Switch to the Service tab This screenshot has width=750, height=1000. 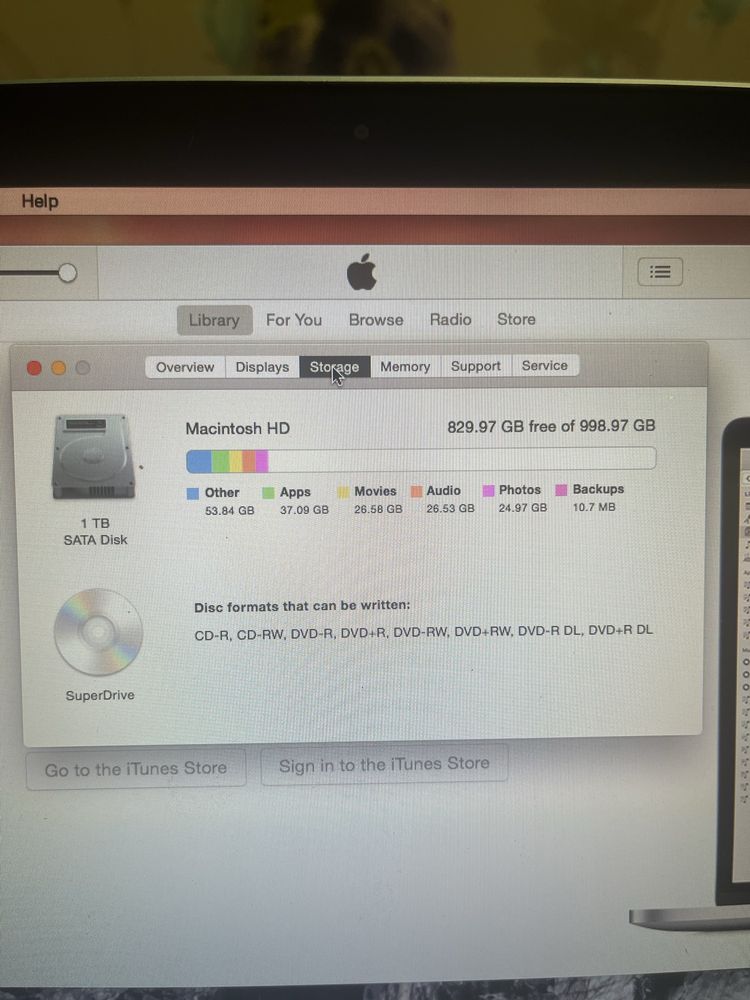coord(545,365)
